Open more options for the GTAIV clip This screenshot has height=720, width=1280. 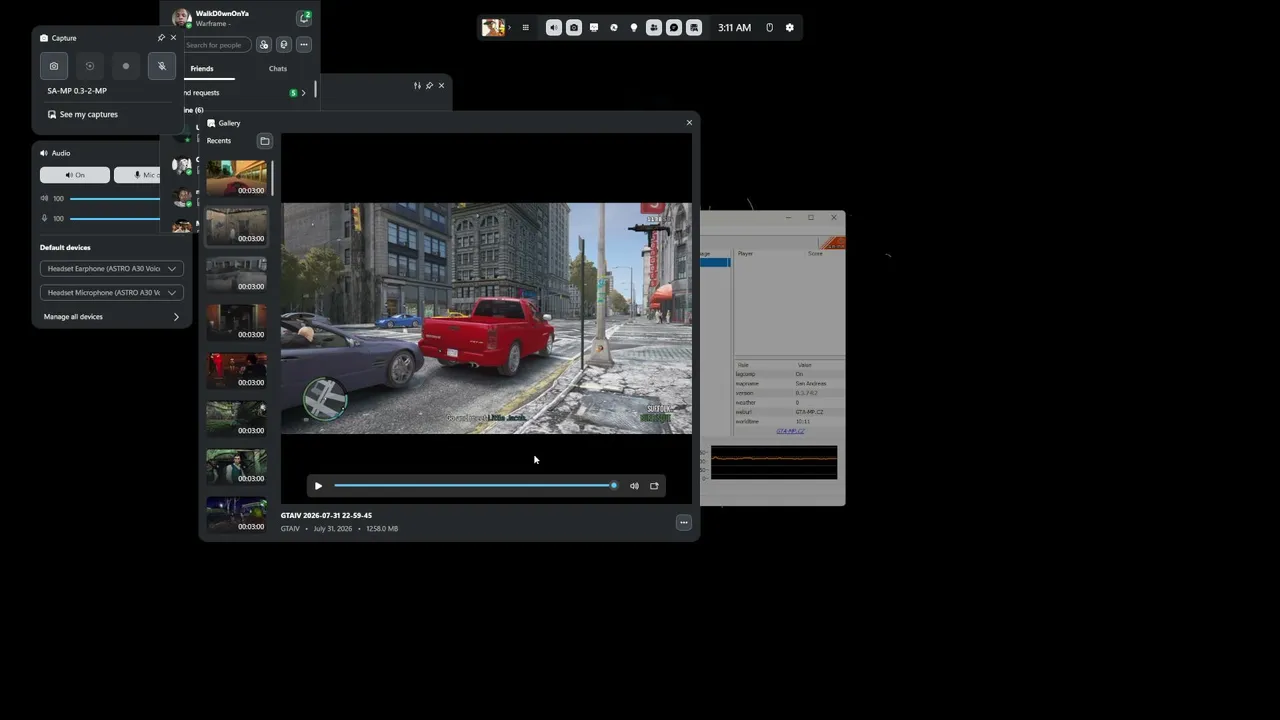click(684, 522)
